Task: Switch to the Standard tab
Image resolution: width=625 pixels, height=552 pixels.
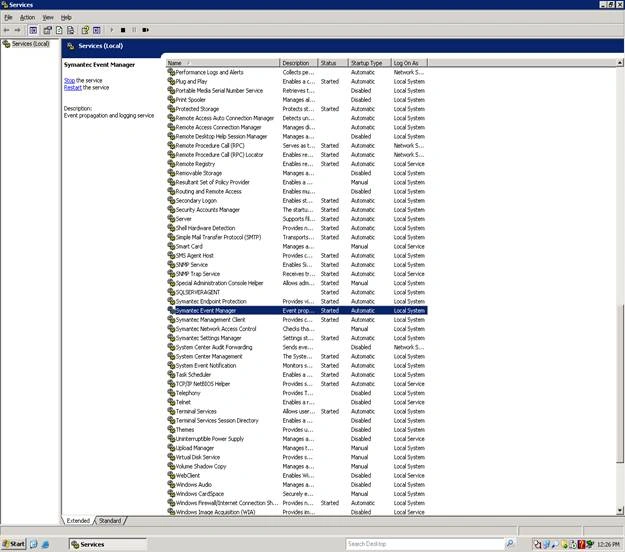Action: [x=110, y=521]
